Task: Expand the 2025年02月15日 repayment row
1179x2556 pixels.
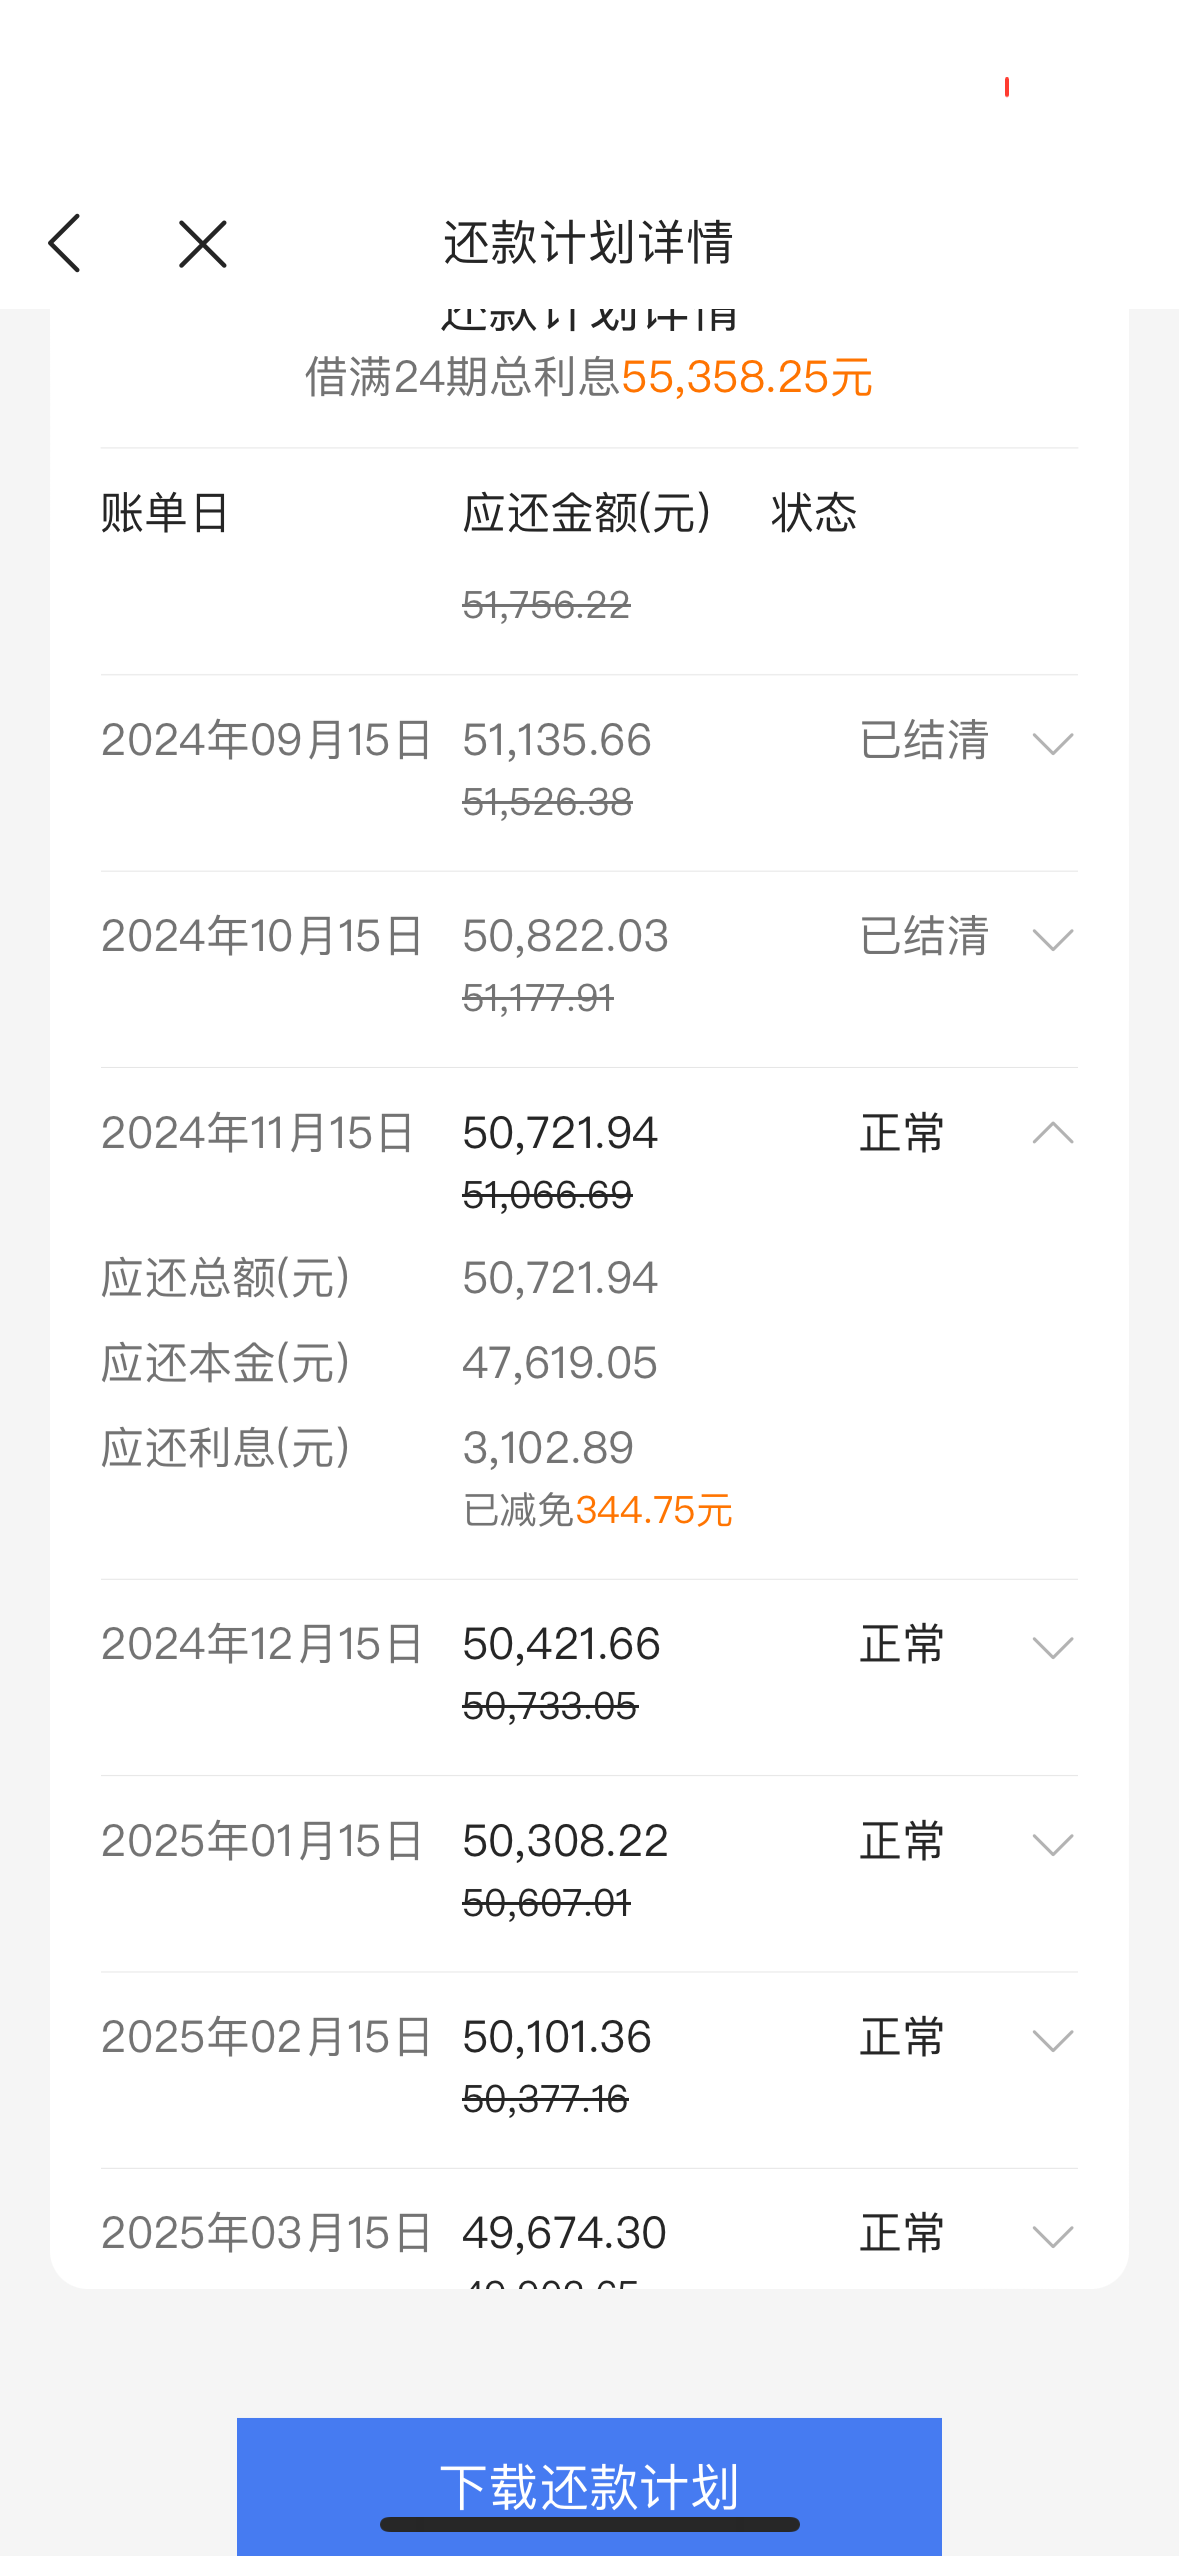Action: [1052, 2040]
